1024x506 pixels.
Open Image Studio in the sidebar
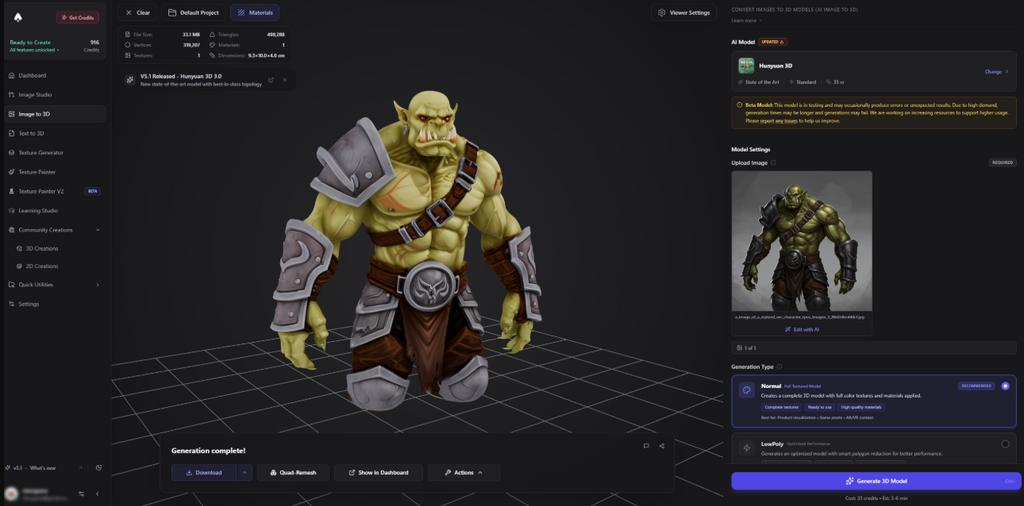[x=55, y=95]
